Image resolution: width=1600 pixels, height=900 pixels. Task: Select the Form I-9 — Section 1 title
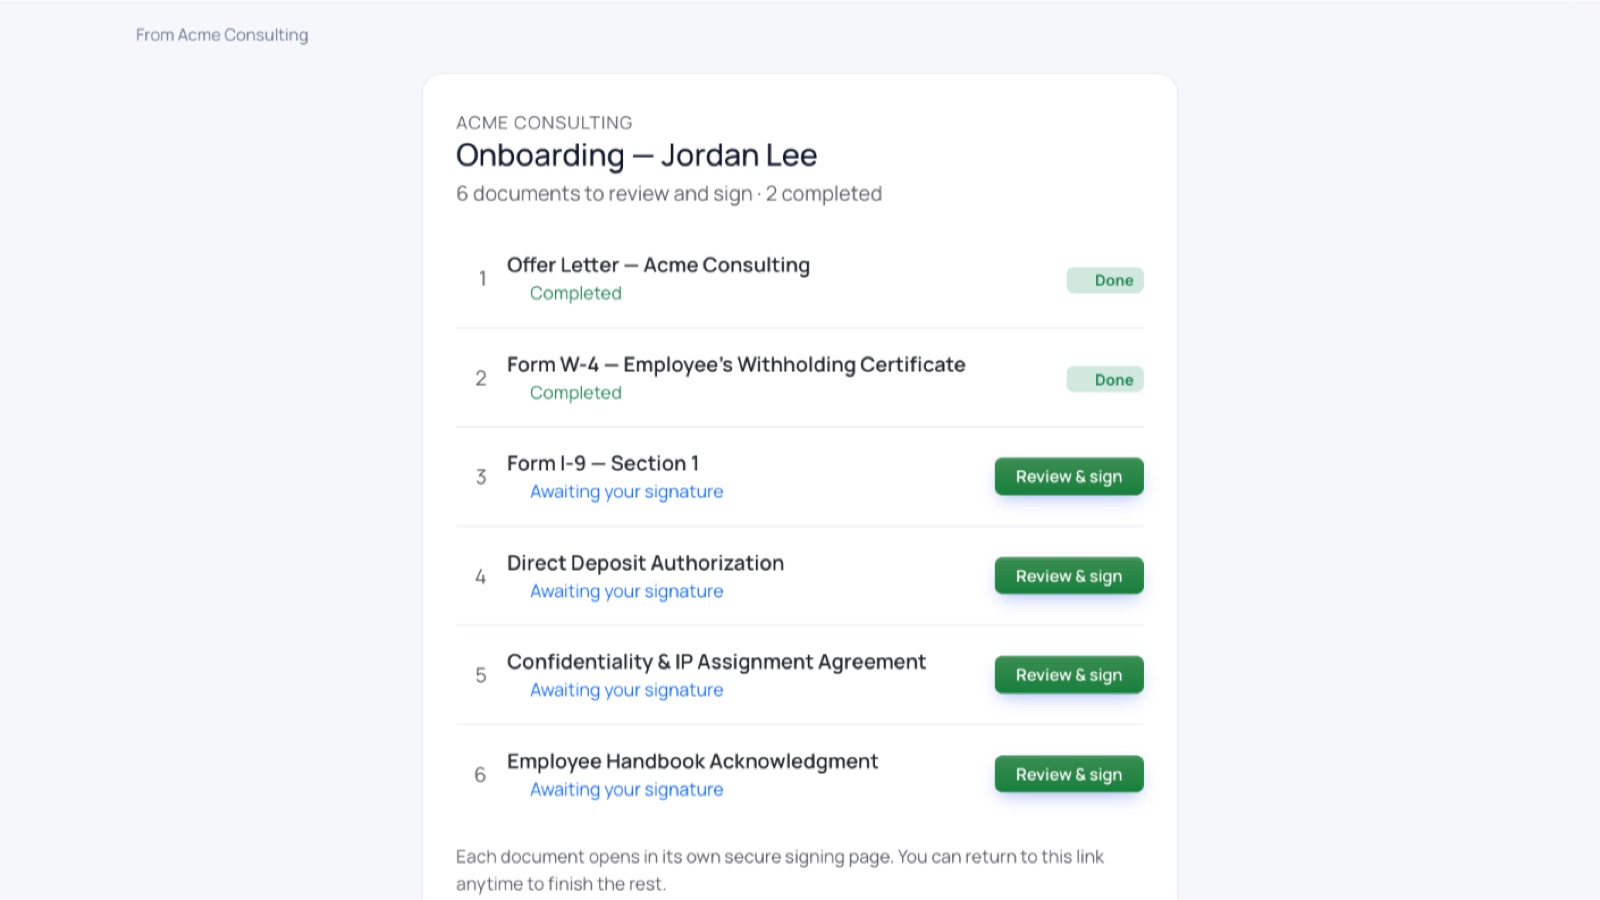pyautogui.click(x=603, y=464)
